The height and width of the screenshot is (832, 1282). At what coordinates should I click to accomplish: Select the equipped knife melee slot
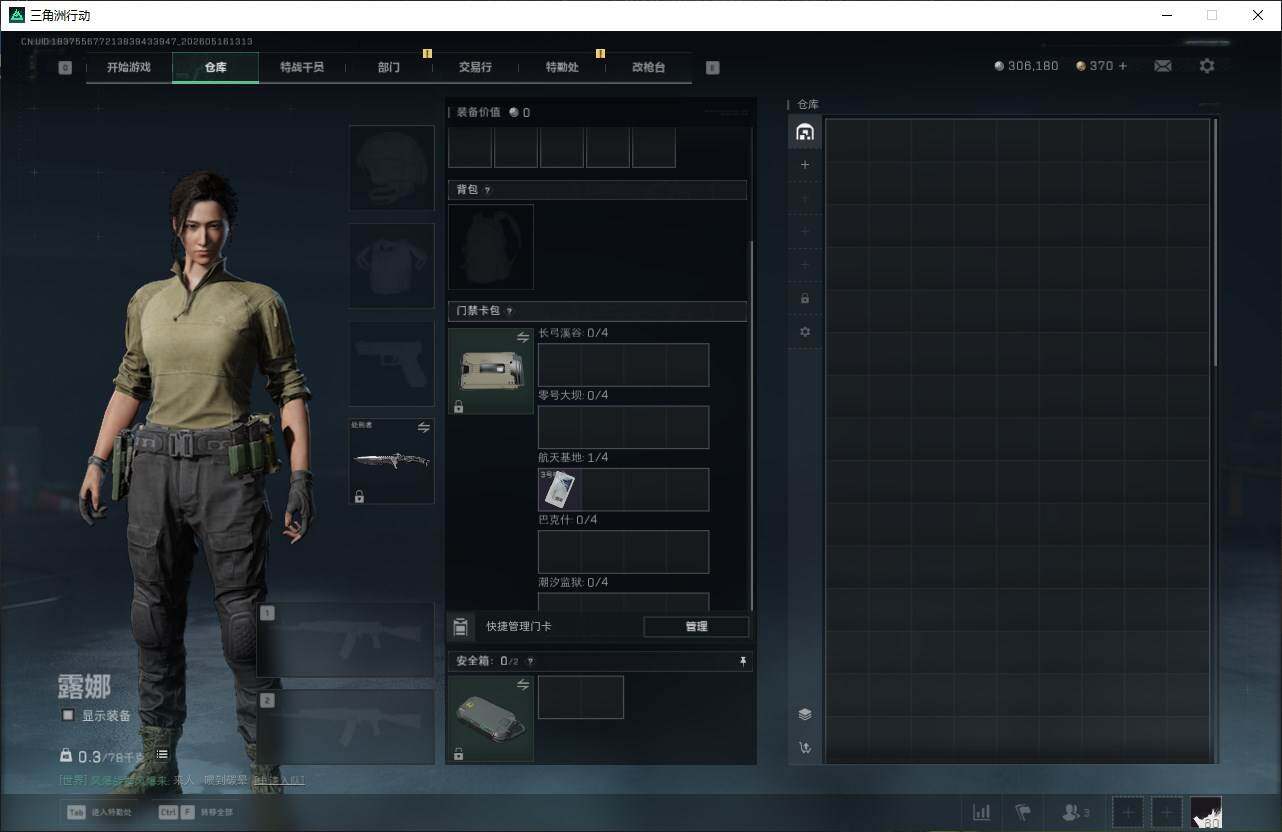coord(391,461)
